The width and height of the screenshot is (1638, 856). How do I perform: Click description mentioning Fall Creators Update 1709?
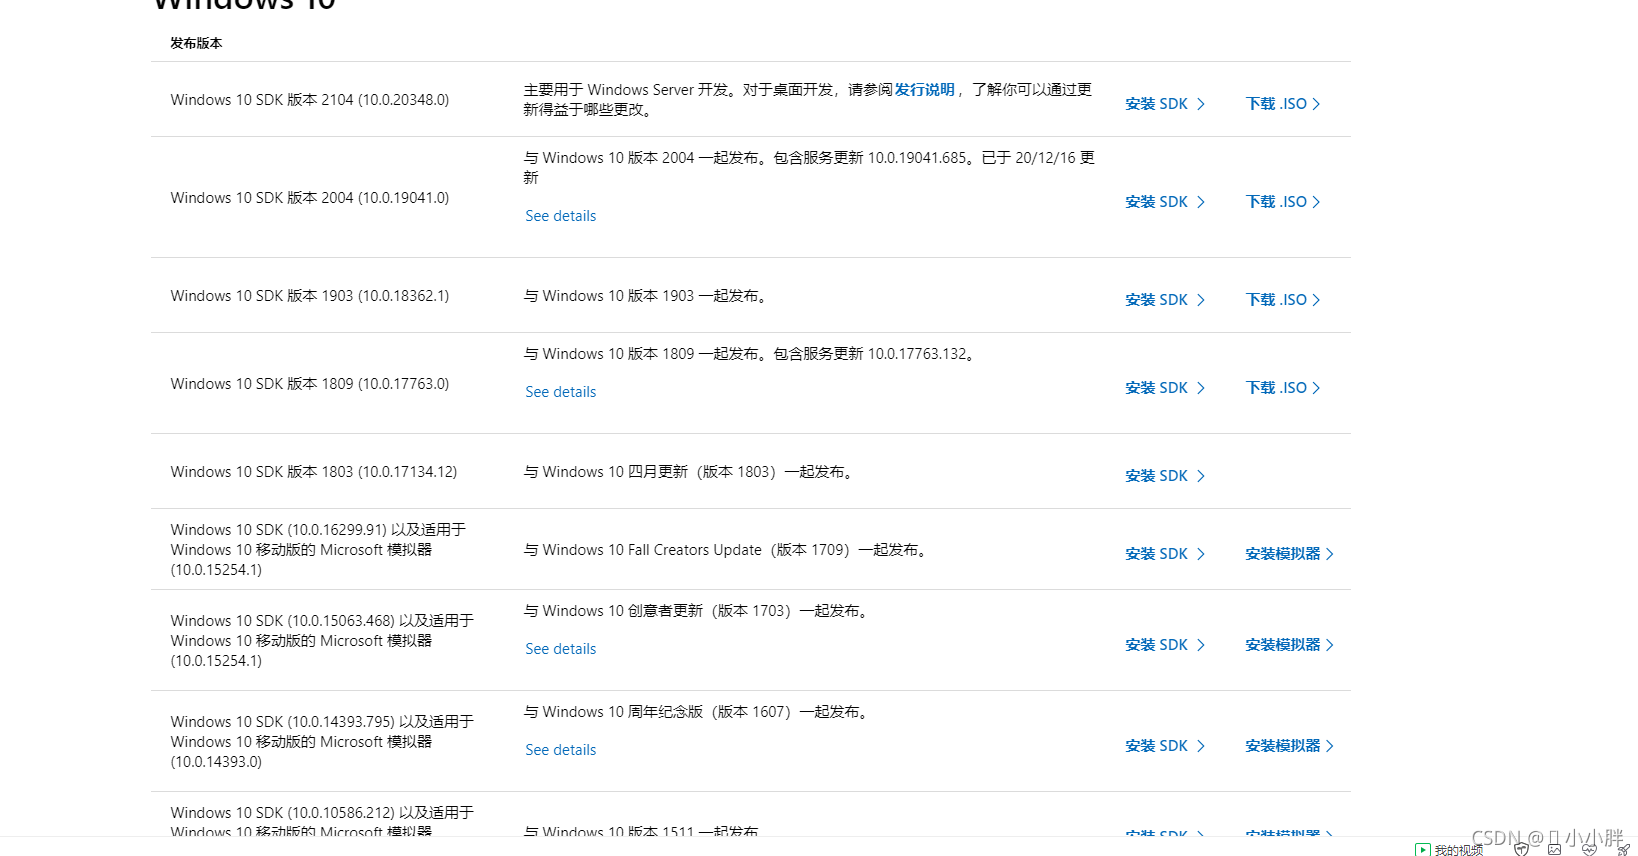click(x=727, y=550)
